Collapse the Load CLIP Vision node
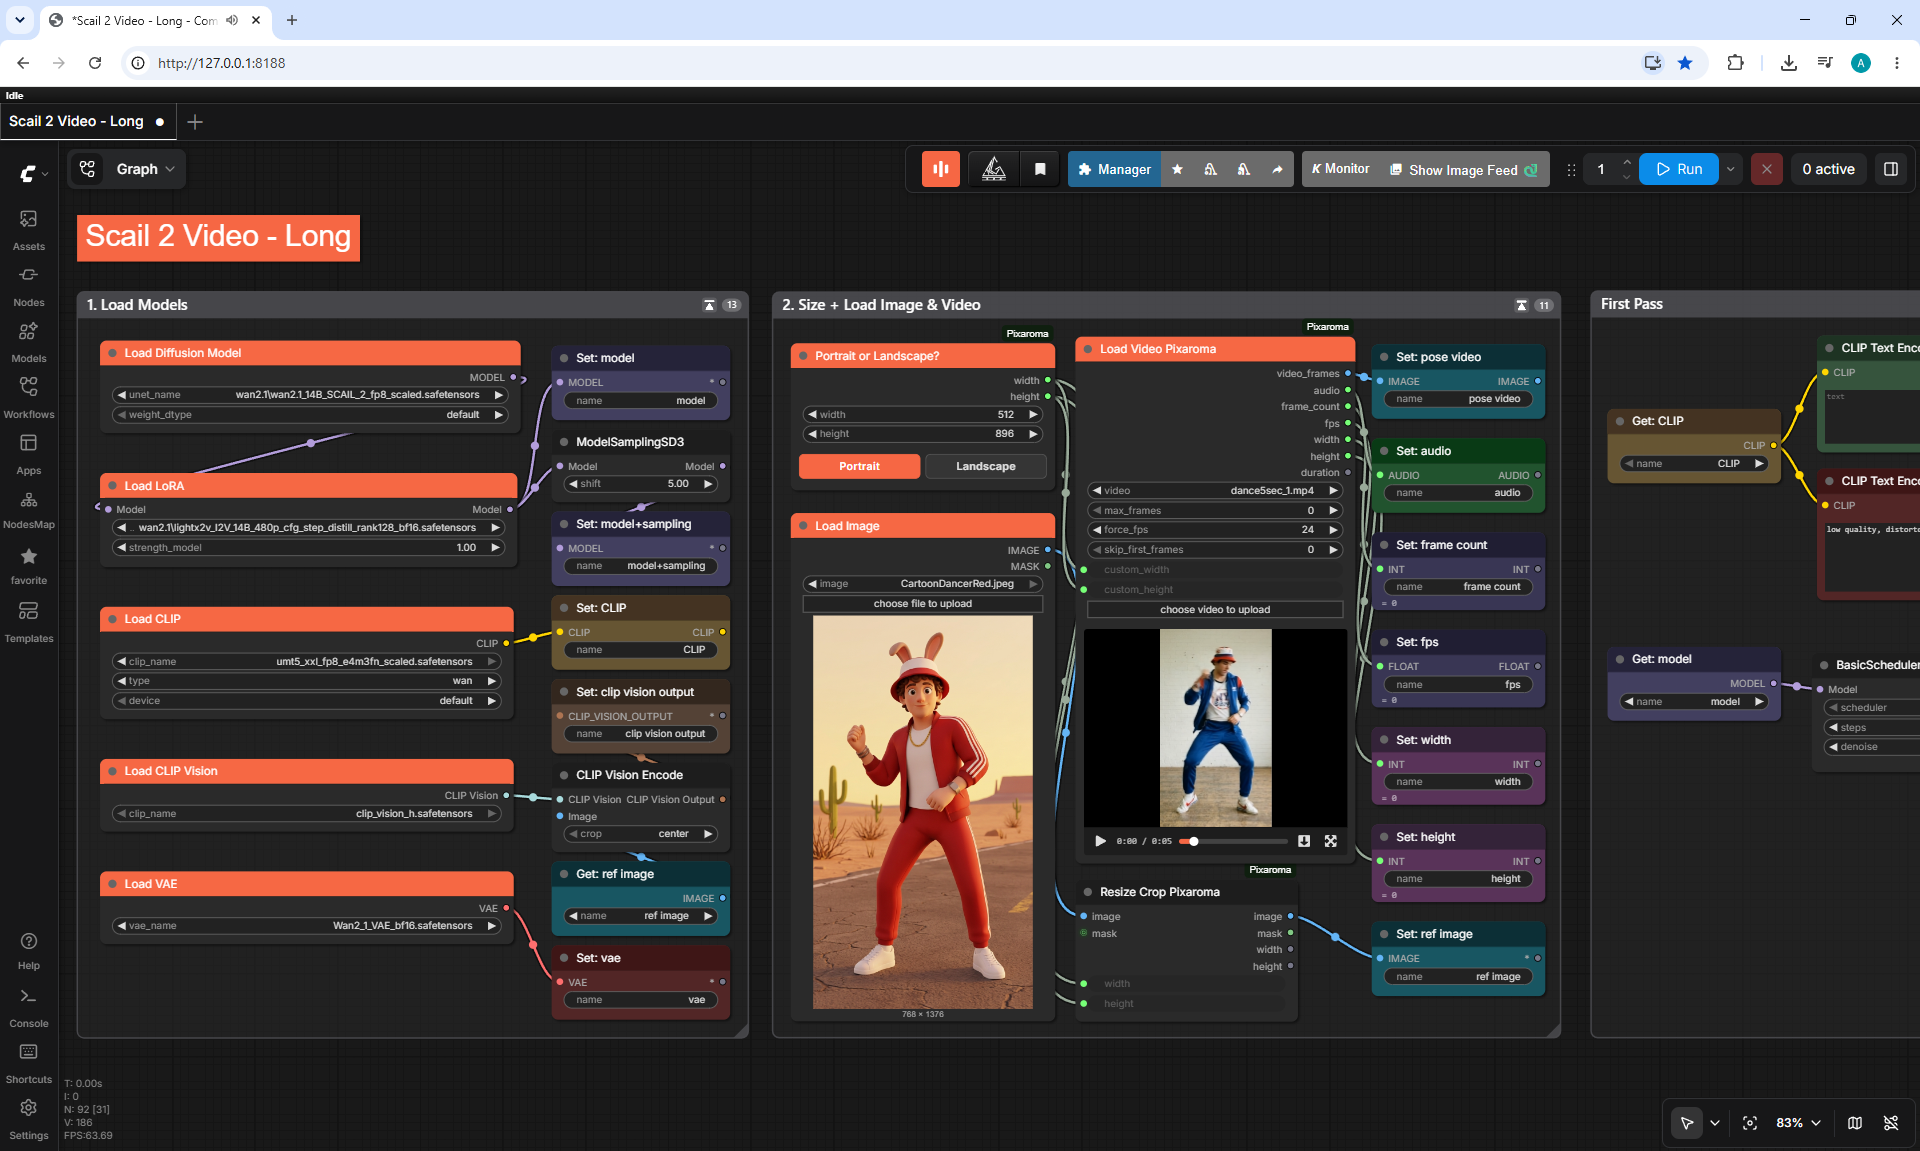Viewport: 1920px width, 1151px height. click(113, 771)
